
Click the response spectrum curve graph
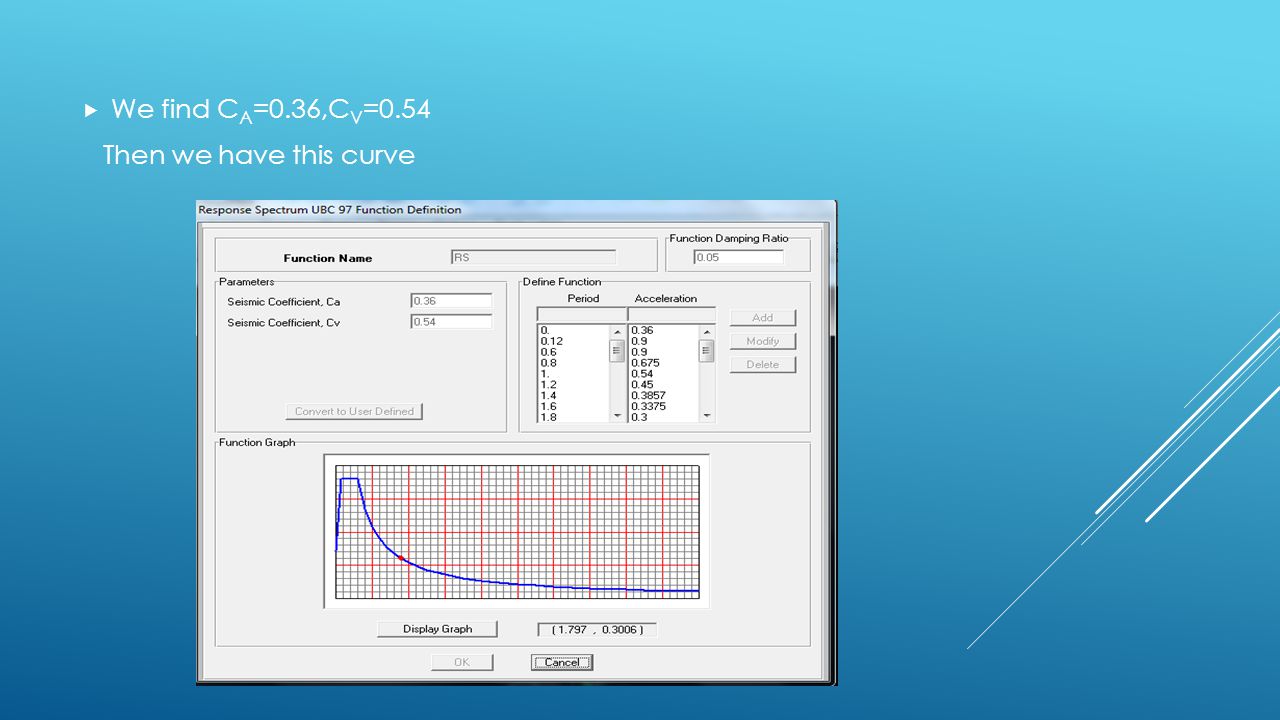517,532
